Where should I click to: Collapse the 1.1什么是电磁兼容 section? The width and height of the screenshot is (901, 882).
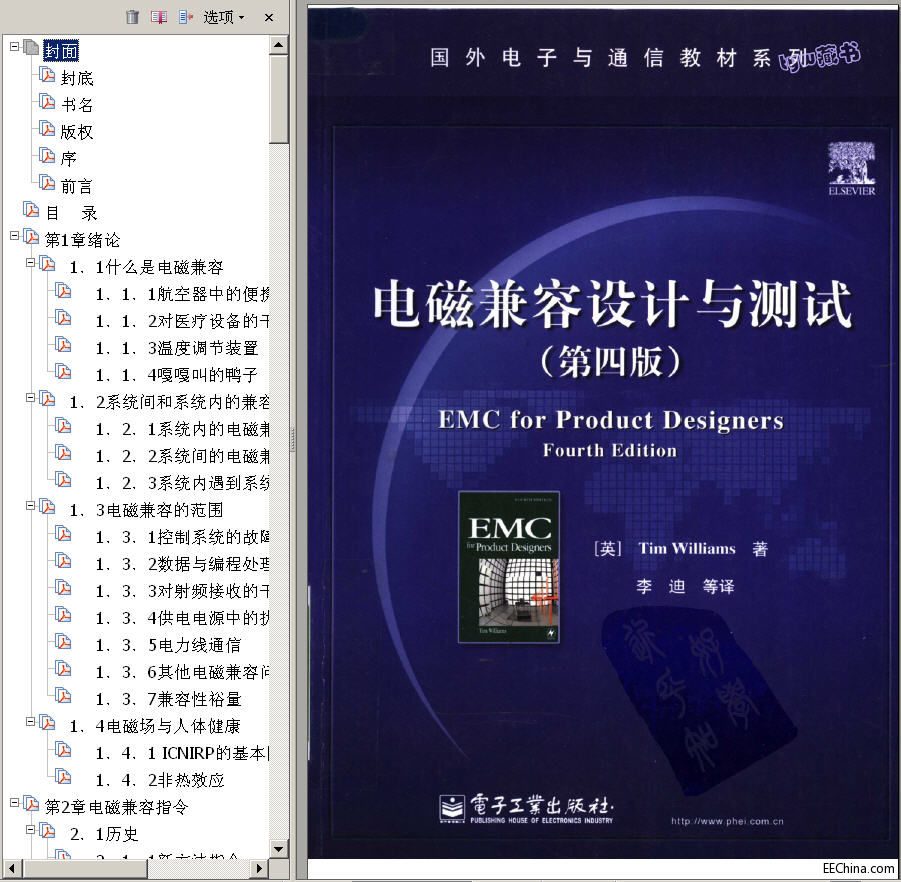click(30, 263)
